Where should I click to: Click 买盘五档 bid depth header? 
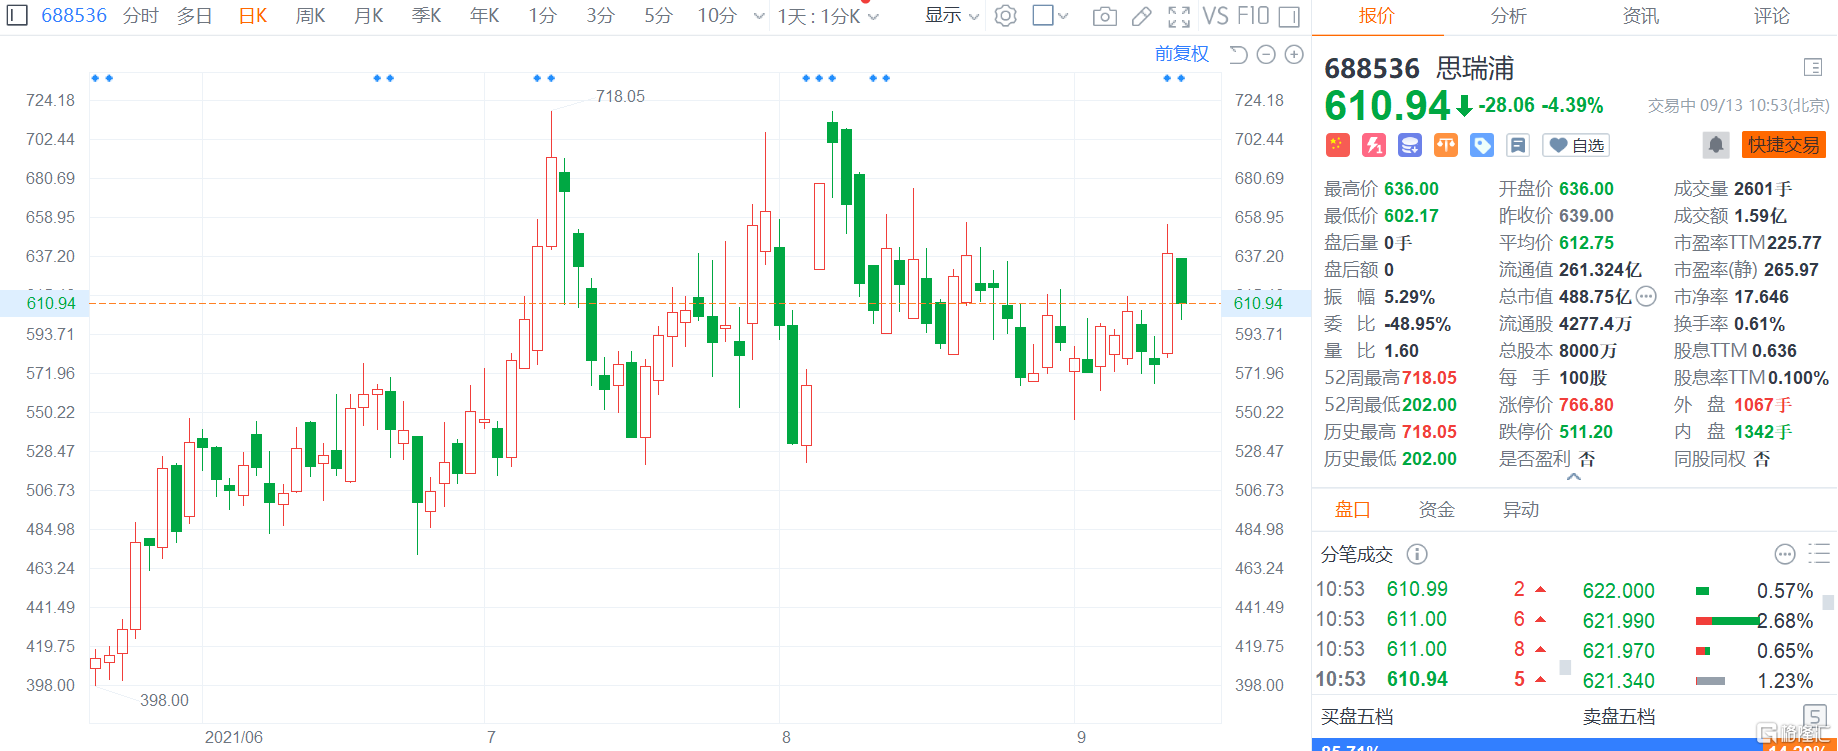coord(1357,717)
